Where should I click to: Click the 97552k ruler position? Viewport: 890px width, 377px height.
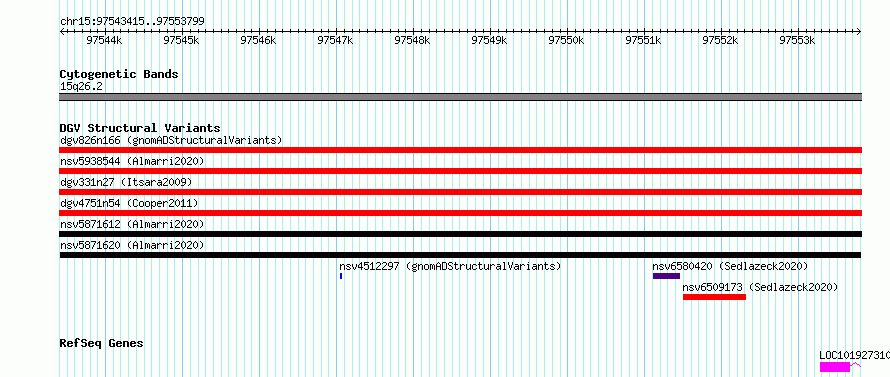(720, 40)
